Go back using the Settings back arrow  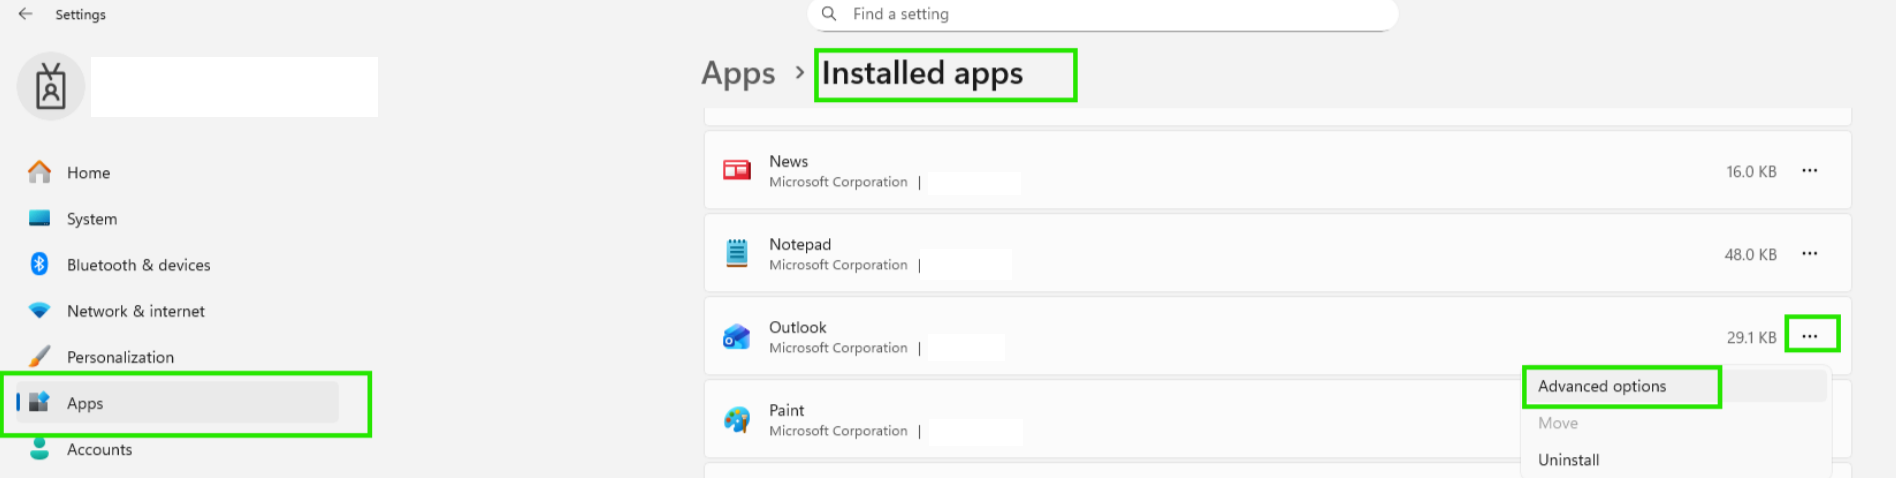point(25,14)
